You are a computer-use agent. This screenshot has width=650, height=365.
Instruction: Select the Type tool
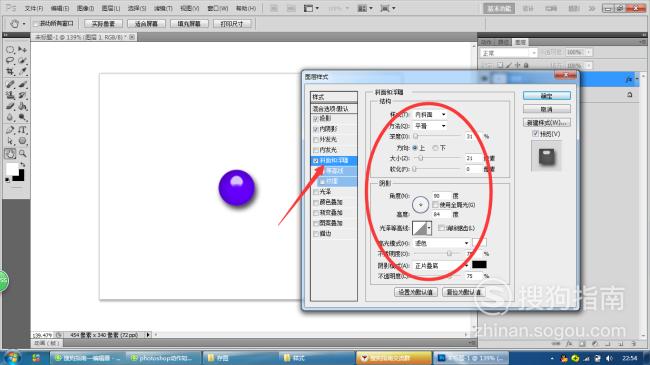coord(22,130)
